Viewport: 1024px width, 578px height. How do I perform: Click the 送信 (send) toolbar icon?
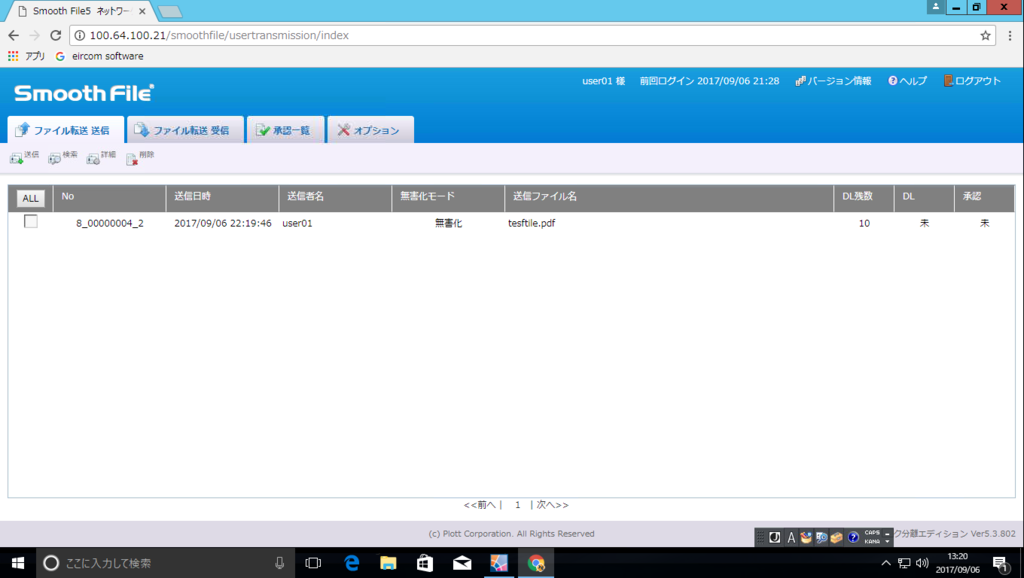(x=24, y=157)
